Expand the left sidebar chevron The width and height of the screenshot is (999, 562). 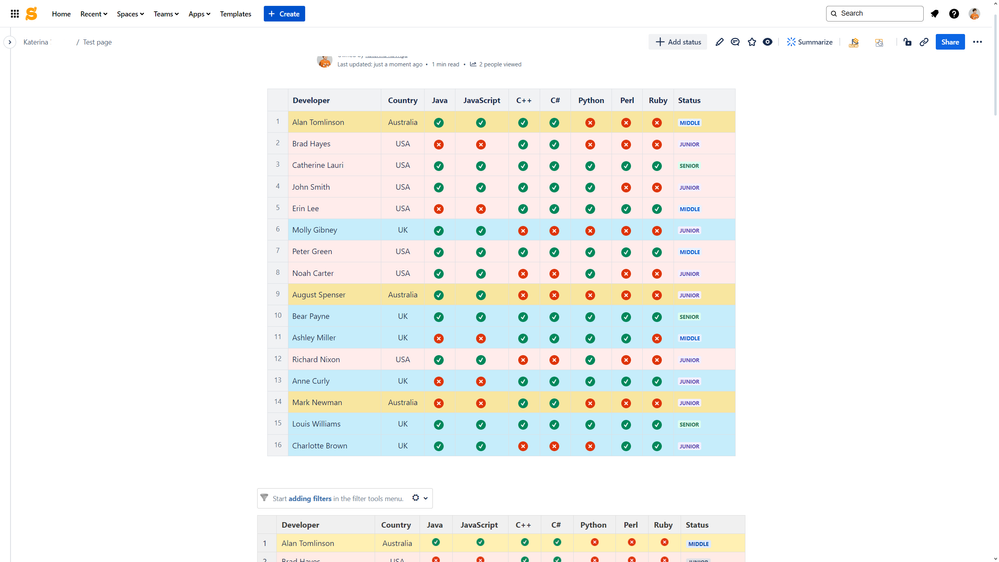[x=10, y=42]
